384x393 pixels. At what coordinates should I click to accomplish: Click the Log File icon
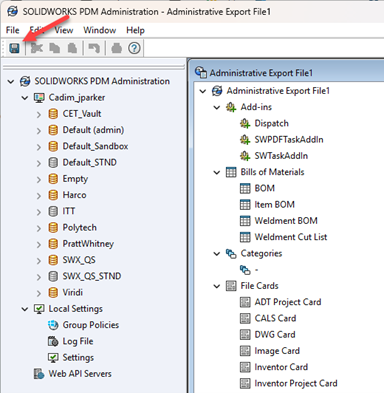point(53,341)
